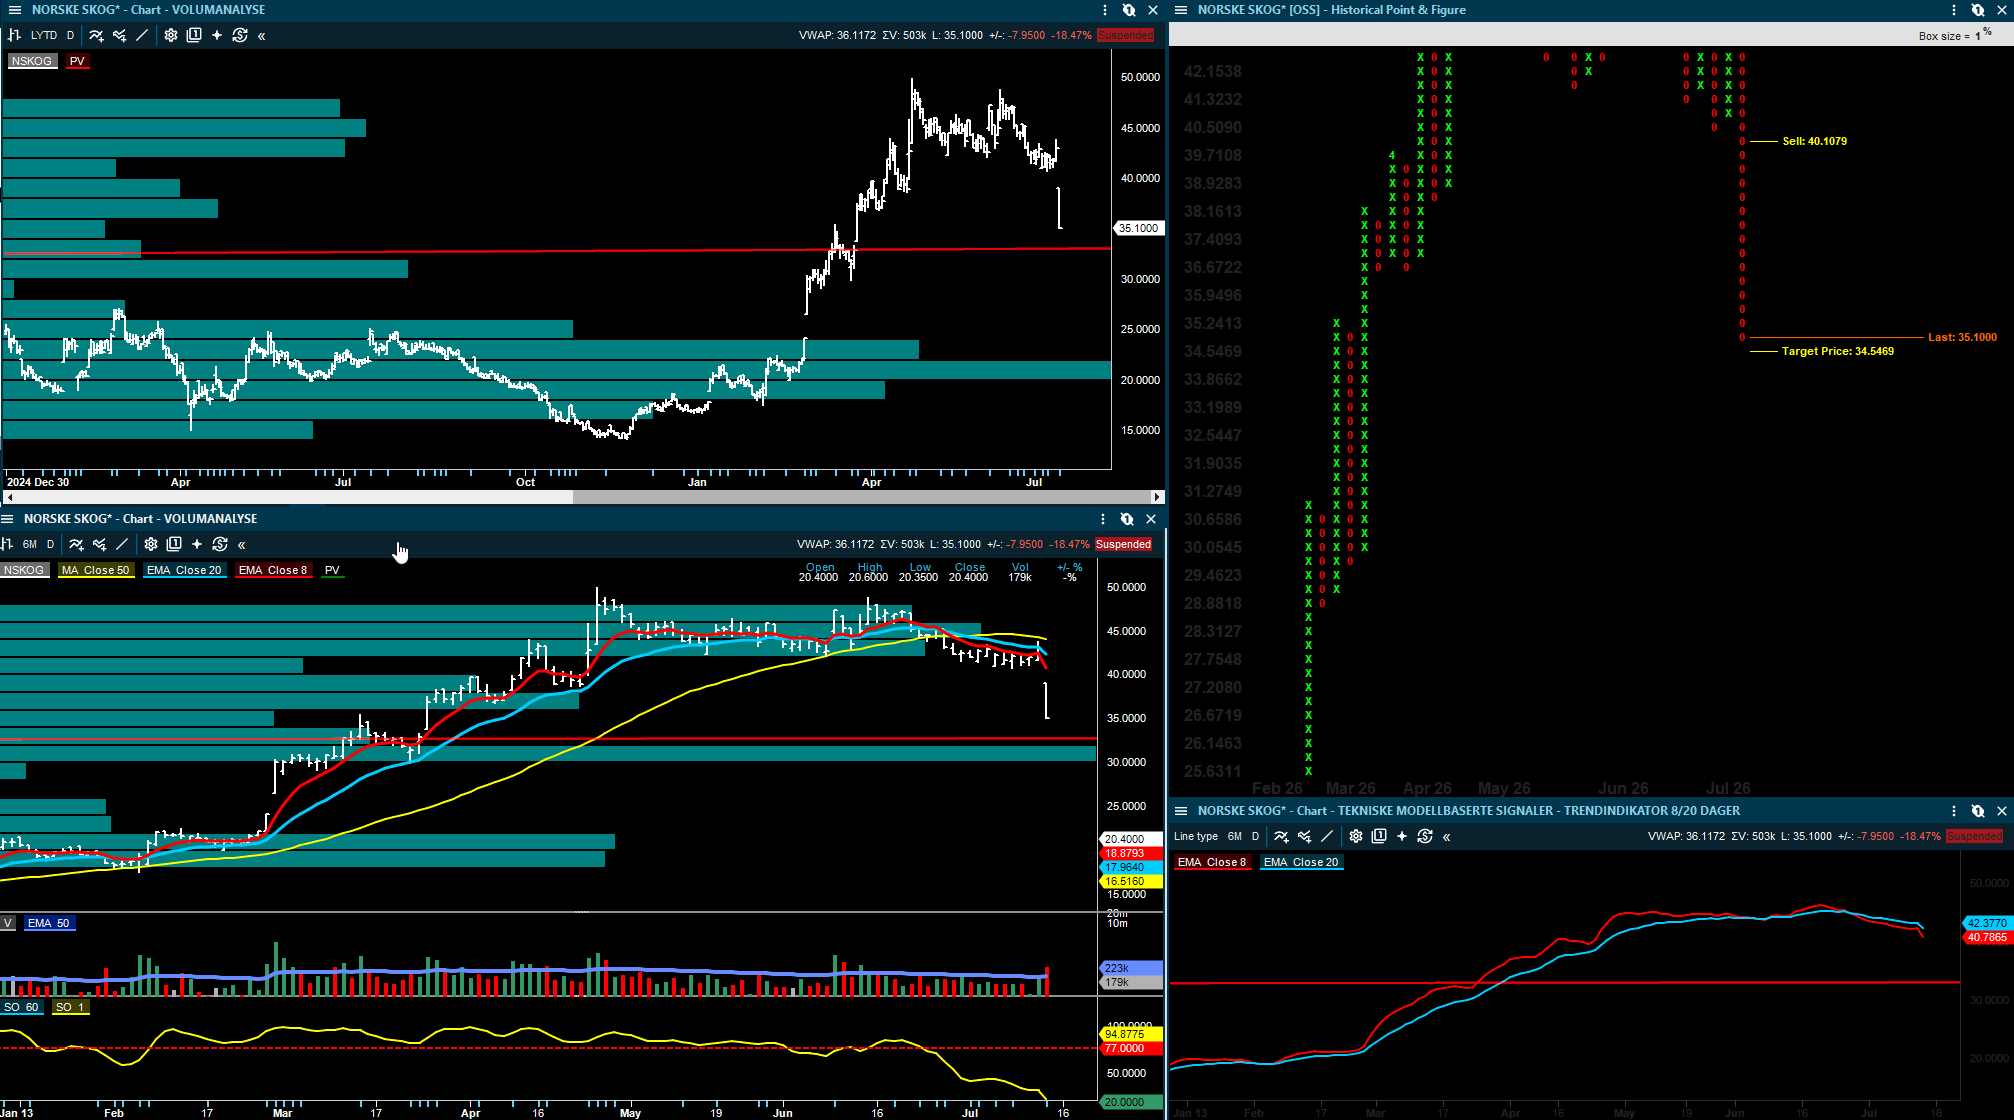Toggle EMA 50 volume indicator label
The width and height of the screenshot is (2014, 1120).
(x=49, y=923)
